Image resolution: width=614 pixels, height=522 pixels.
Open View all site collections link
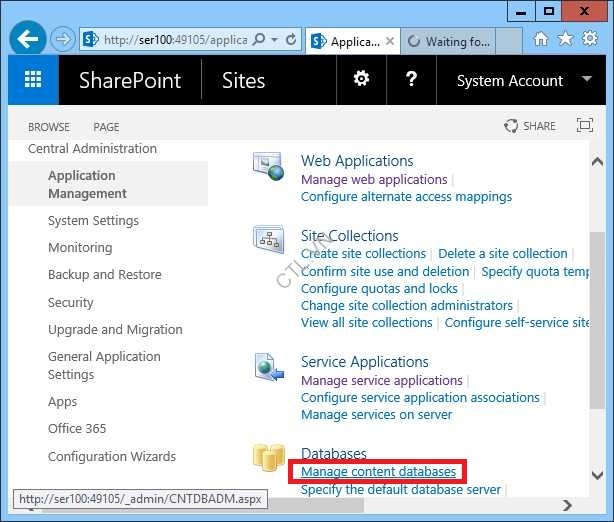tap(367, 323)
